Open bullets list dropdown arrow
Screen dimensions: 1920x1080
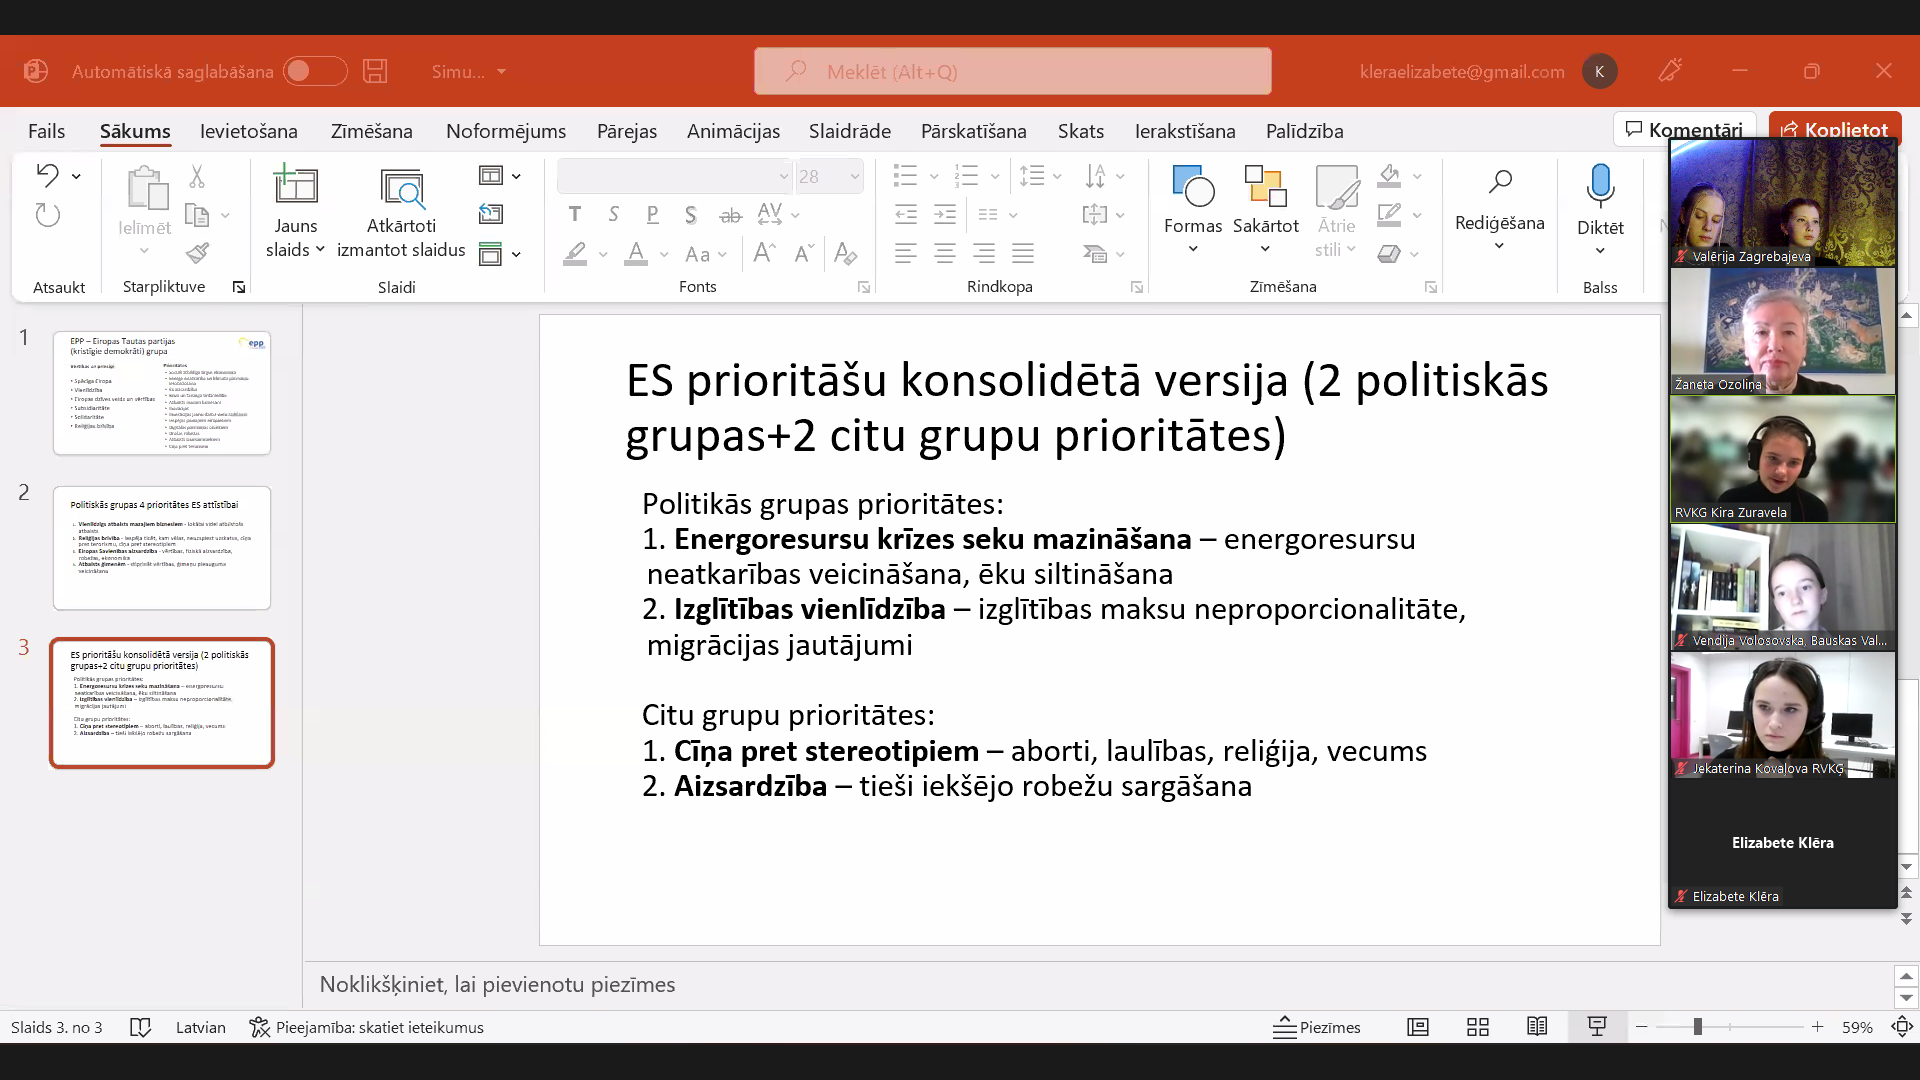[934, 176]
